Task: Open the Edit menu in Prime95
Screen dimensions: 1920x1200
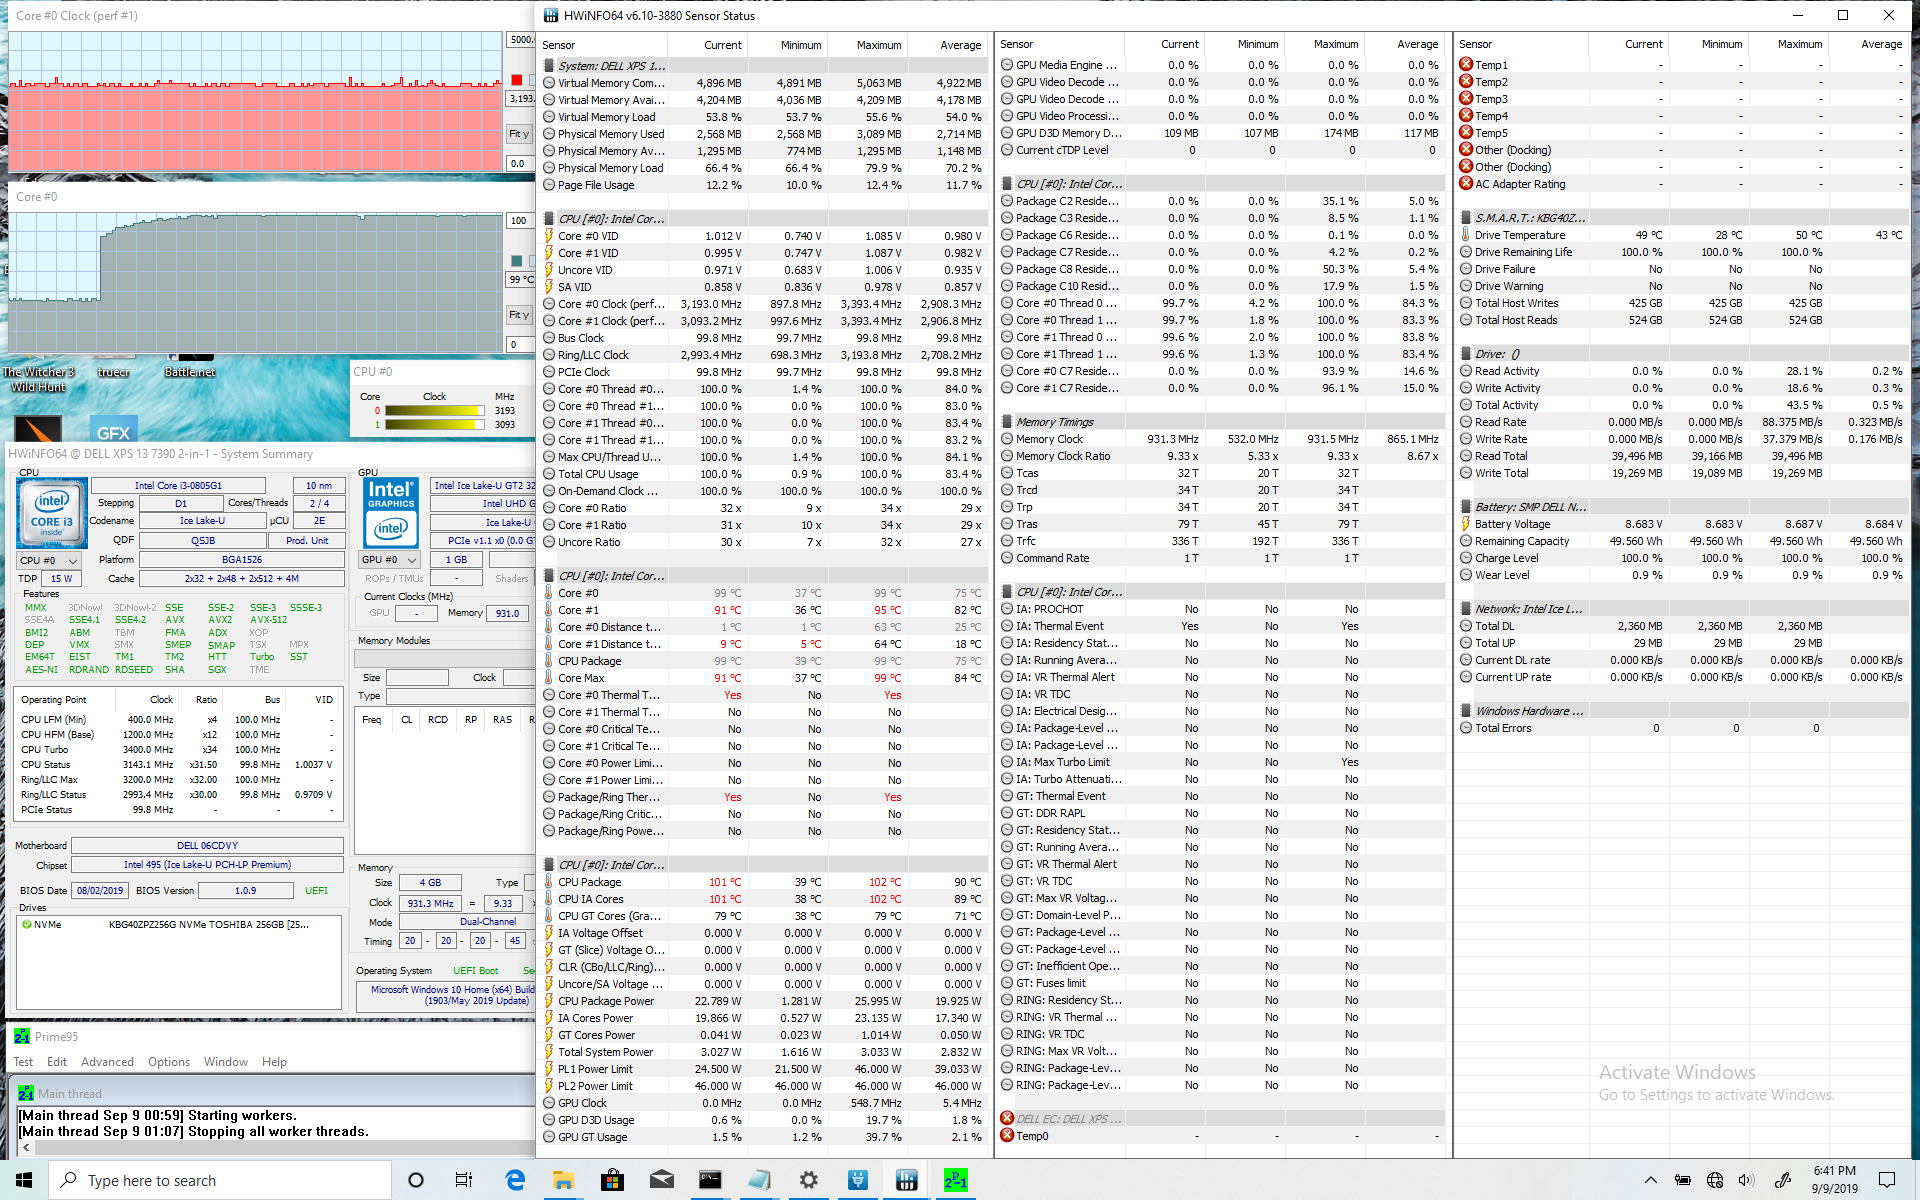Action: click(57, 1062)
